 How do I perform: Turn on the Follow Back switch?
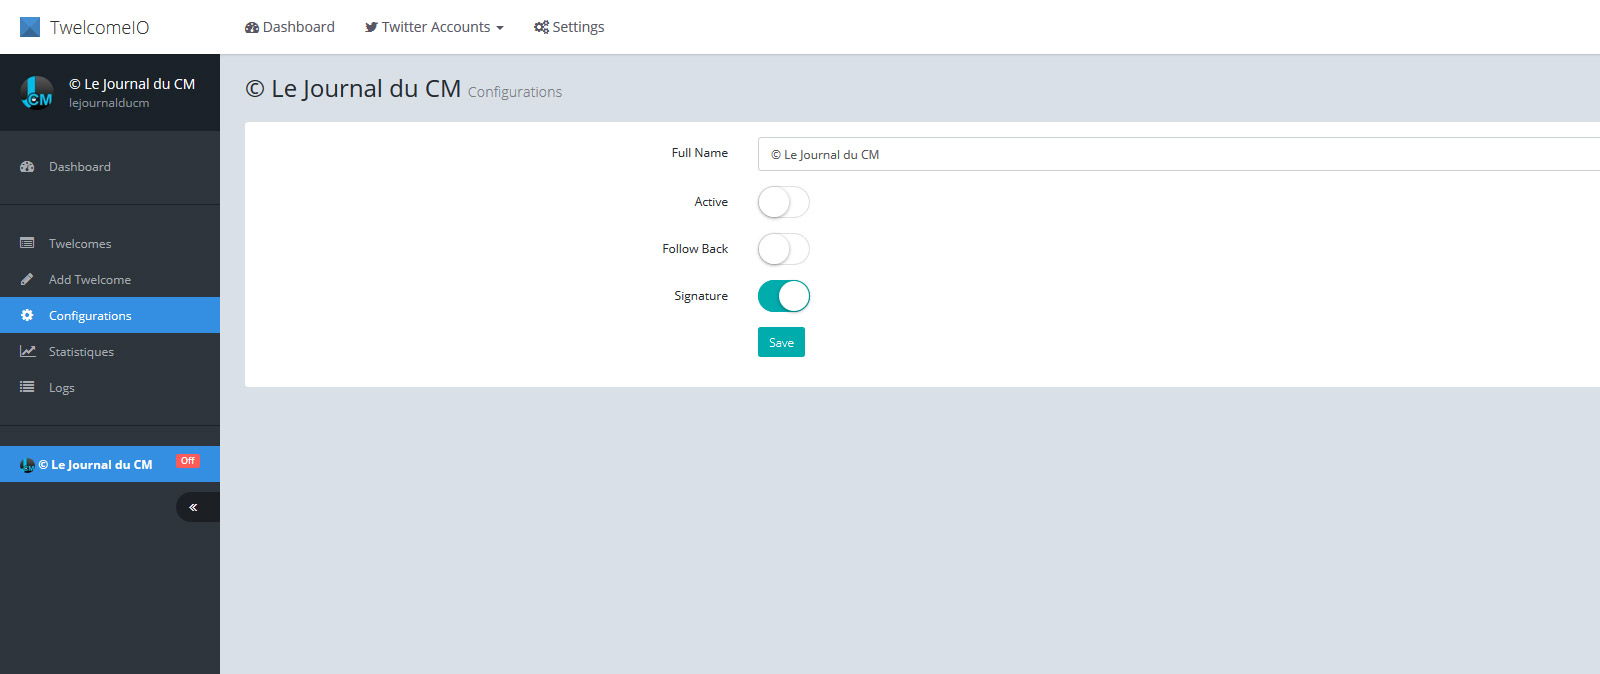point(783,249)
